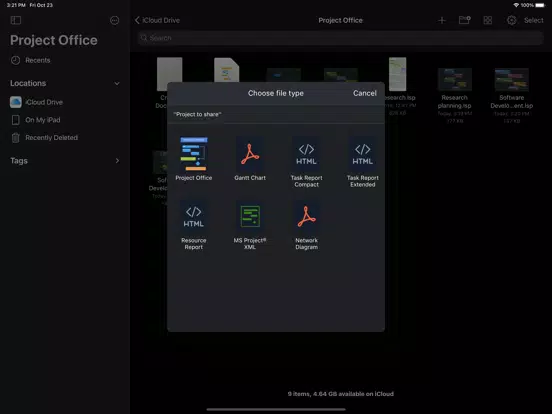Expand the Tags section chevron
This screenshot has height=414, width=552.
[117, 161]
